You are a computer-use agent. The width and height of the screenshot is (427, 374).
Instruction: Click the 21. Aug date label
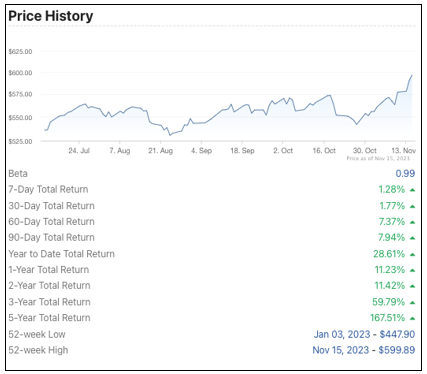pos(161,151)
